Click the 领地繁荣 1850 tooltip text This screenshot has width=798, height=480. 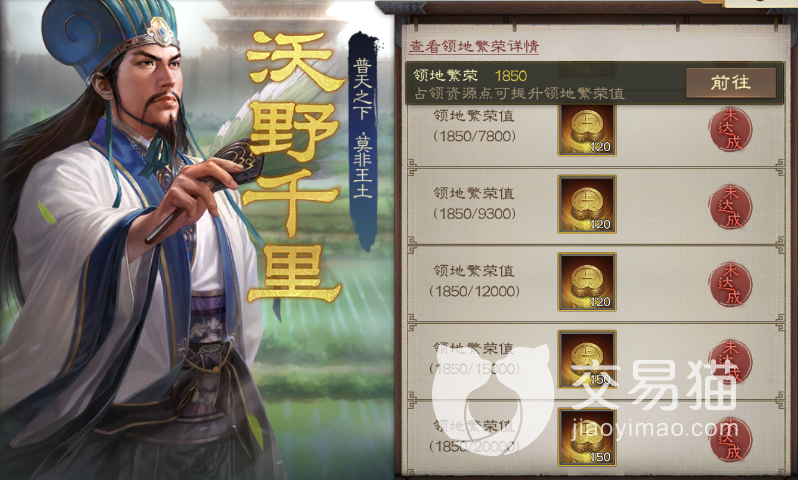click(x=470, y=76)
